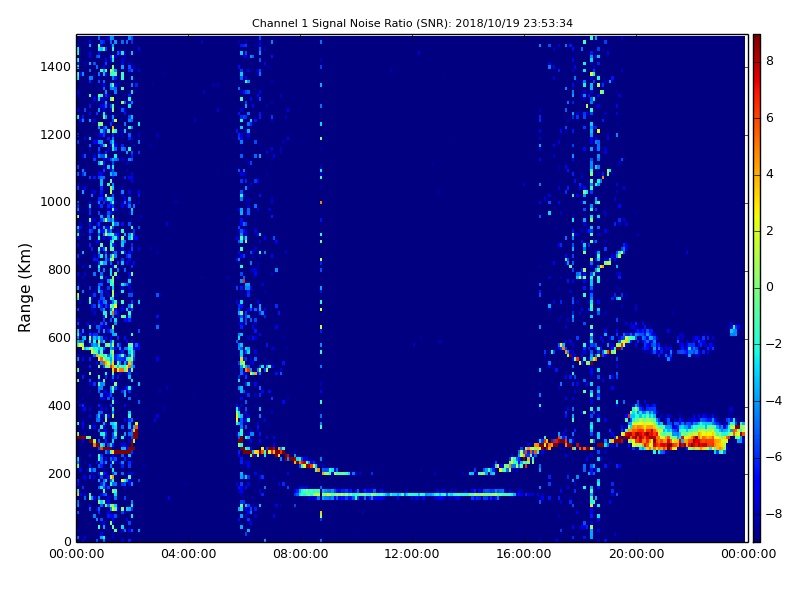Viewport: 800px width, 600px height.
Task: Click the 1000 range tick label
Action: click(x=56, y=202)
